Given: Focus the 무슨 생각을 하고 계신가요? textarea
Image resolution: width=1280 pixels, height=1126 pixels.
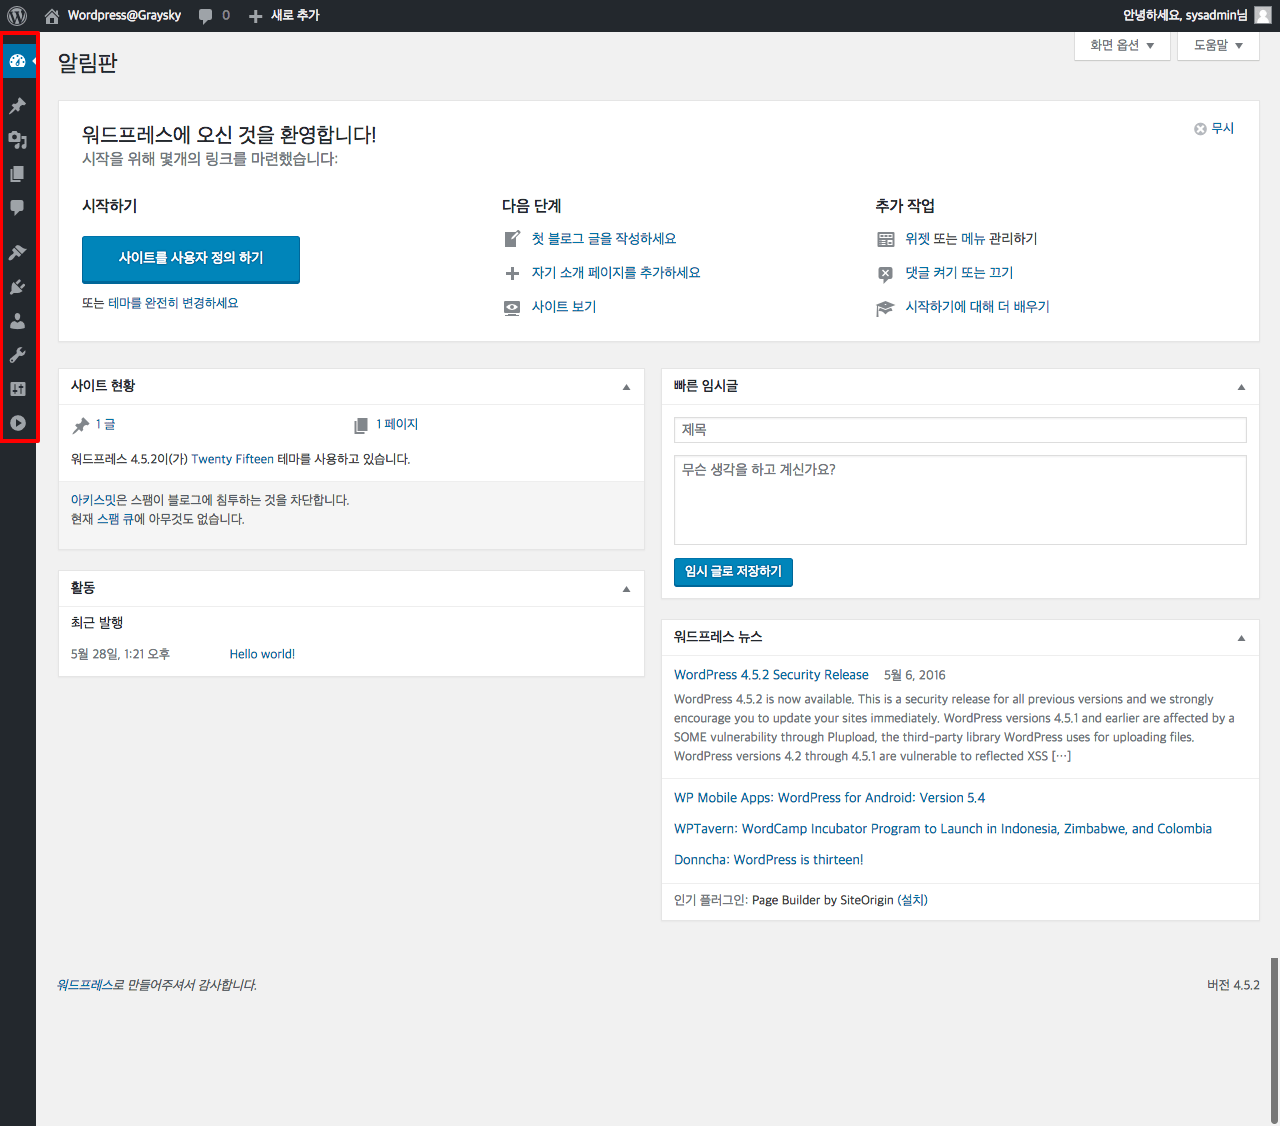Looking at the screenshot, I should (x=960, y=500).
